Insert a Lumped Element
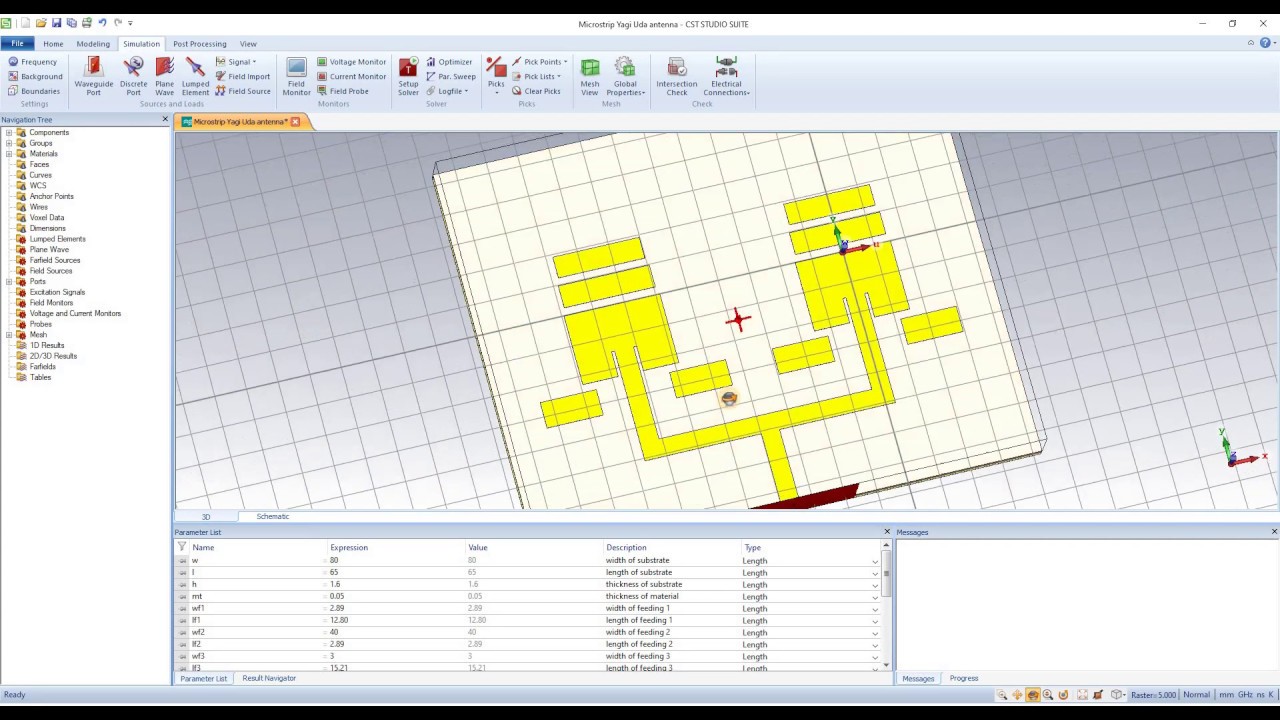The image size is (1280, 720). pyautogui.click(x=195, y=76)
